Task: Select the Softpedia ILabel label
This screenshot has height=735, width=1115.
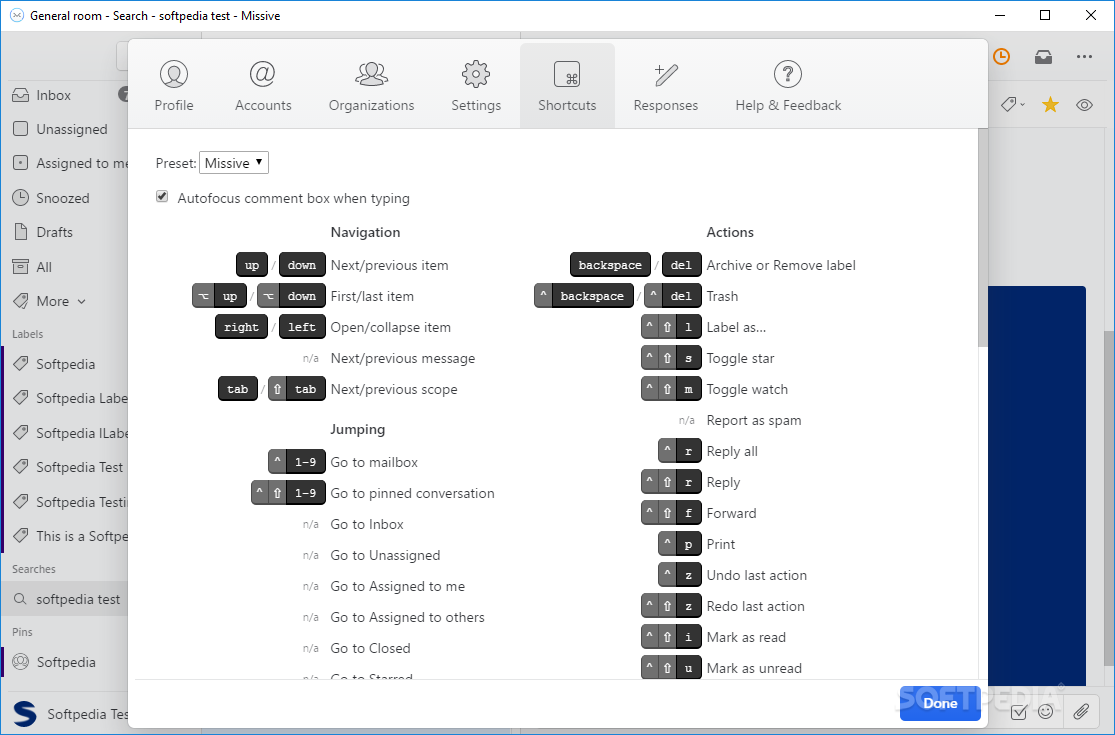Action: [x=65, y=433]
